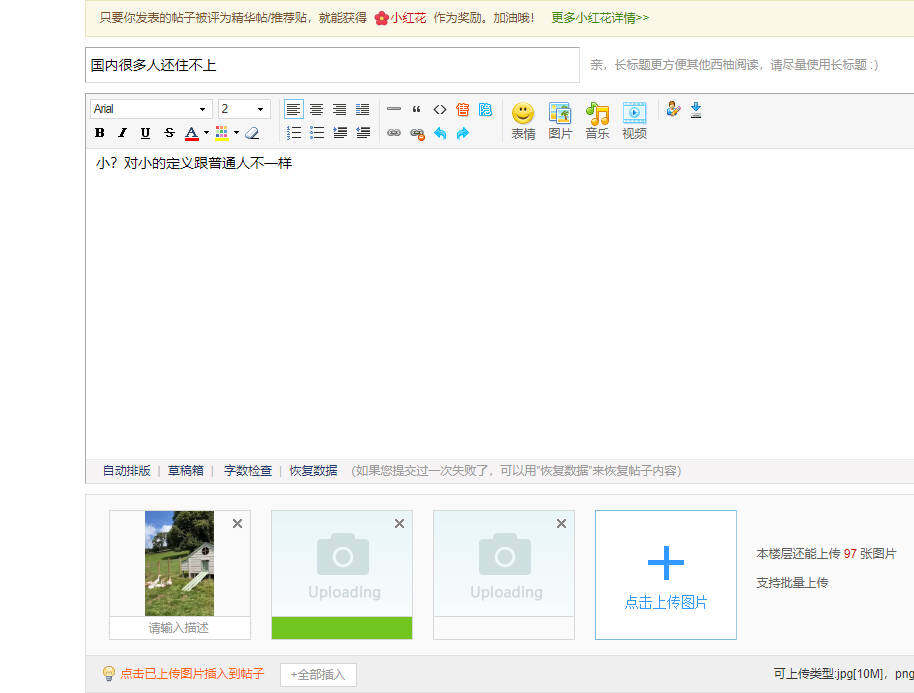Insert a horizontal rule
The width and height of the screenshot is (914, 693).
pos(394,109)
